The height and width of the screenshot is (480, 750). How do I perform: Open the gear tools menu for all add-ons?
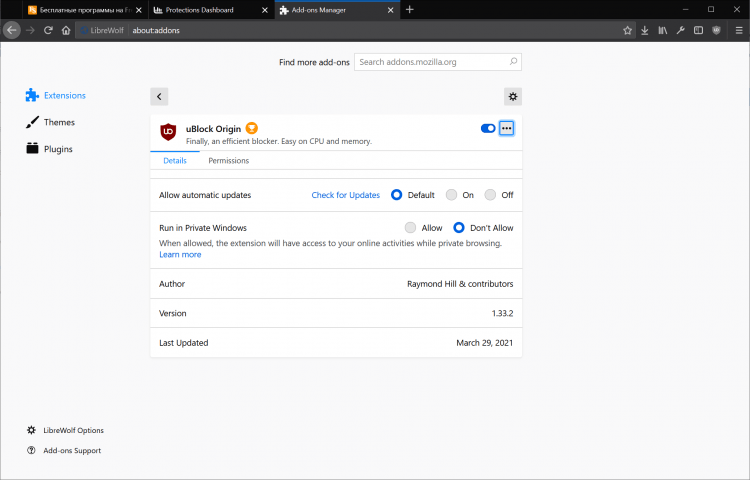click(x=513, y=96)
